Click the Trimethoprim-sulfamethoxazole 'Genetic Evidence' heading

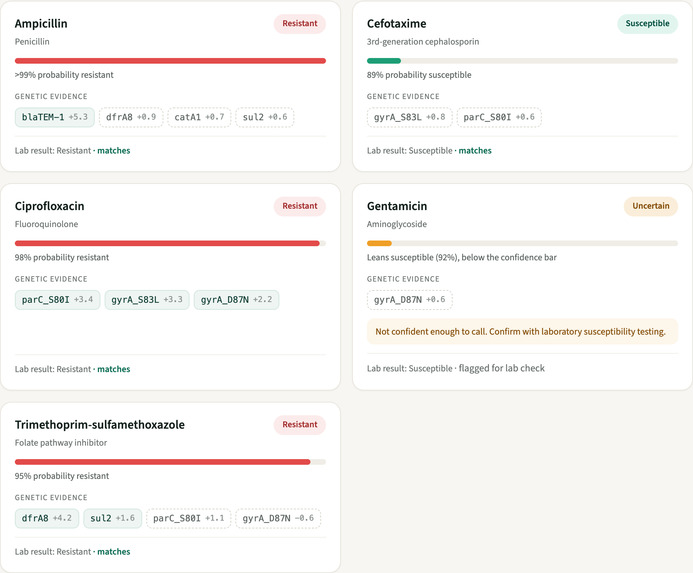click(51, 497)
